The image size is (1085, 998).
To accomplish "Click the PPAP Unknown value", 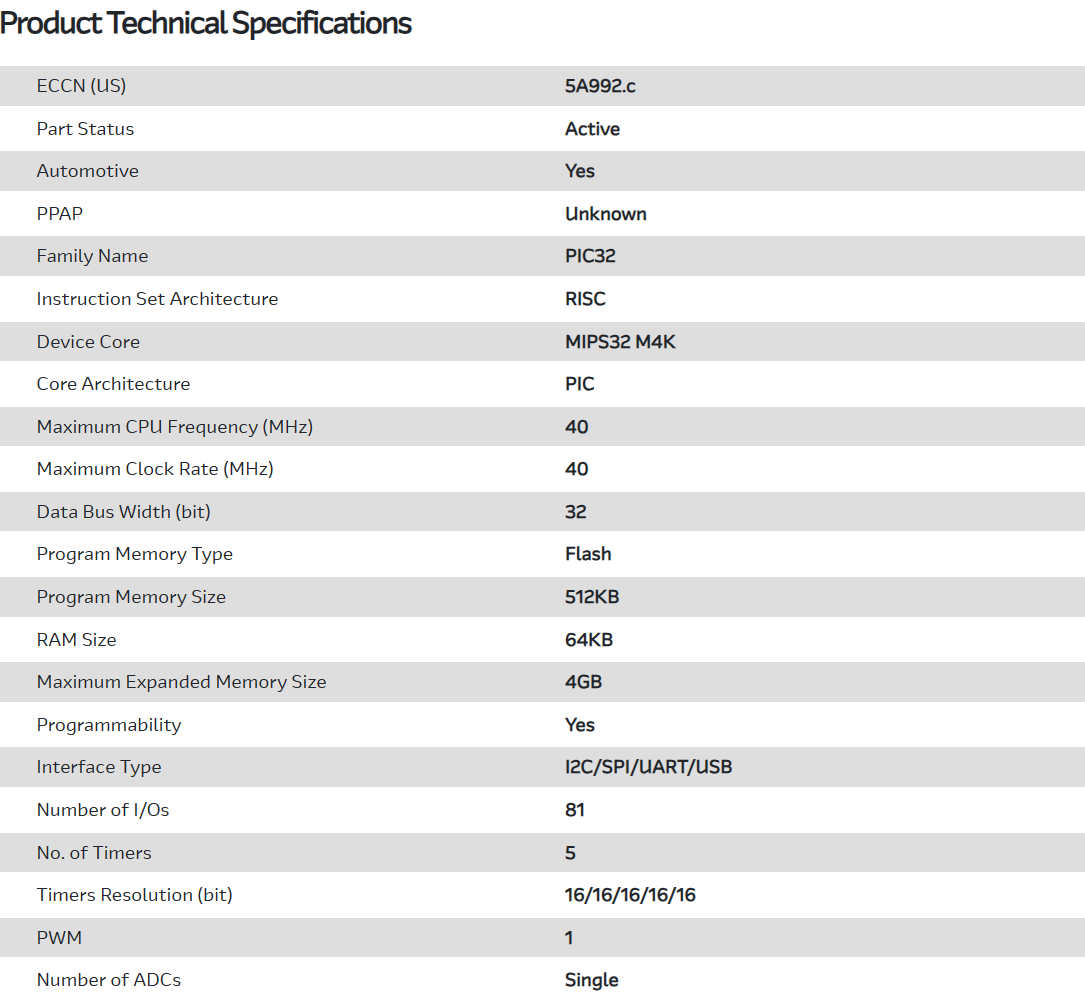I will pos(605,214).
